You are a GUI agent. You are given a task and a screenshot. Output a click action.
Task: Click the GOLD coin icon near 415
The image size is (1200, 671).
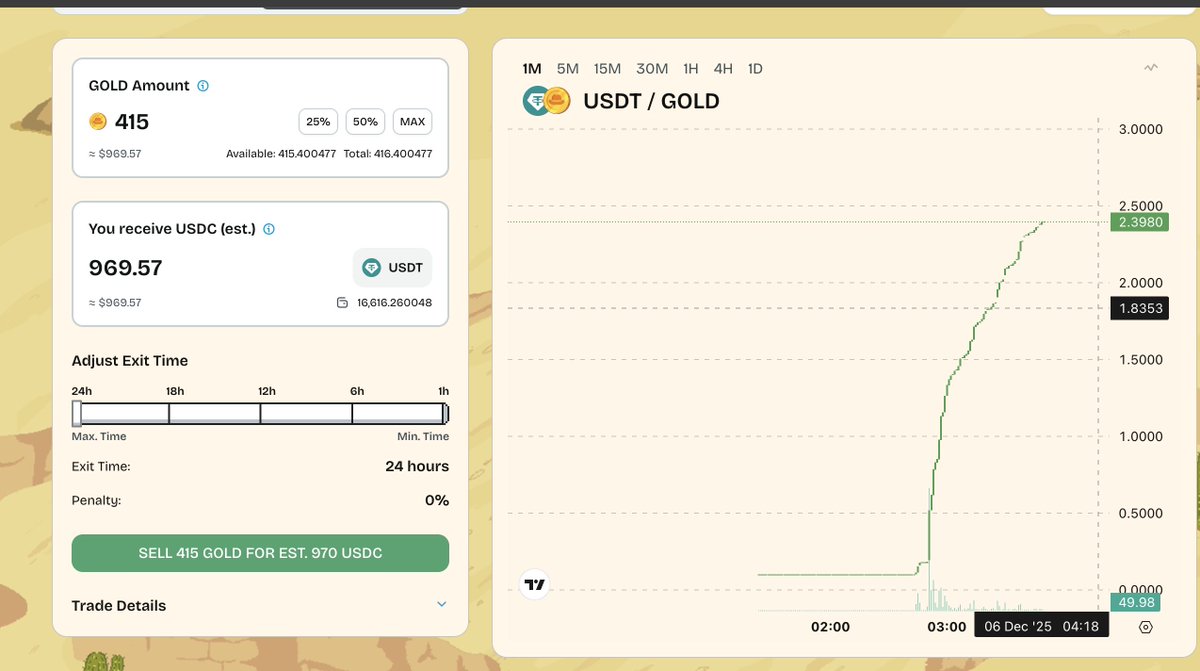(x=98, y=122)
